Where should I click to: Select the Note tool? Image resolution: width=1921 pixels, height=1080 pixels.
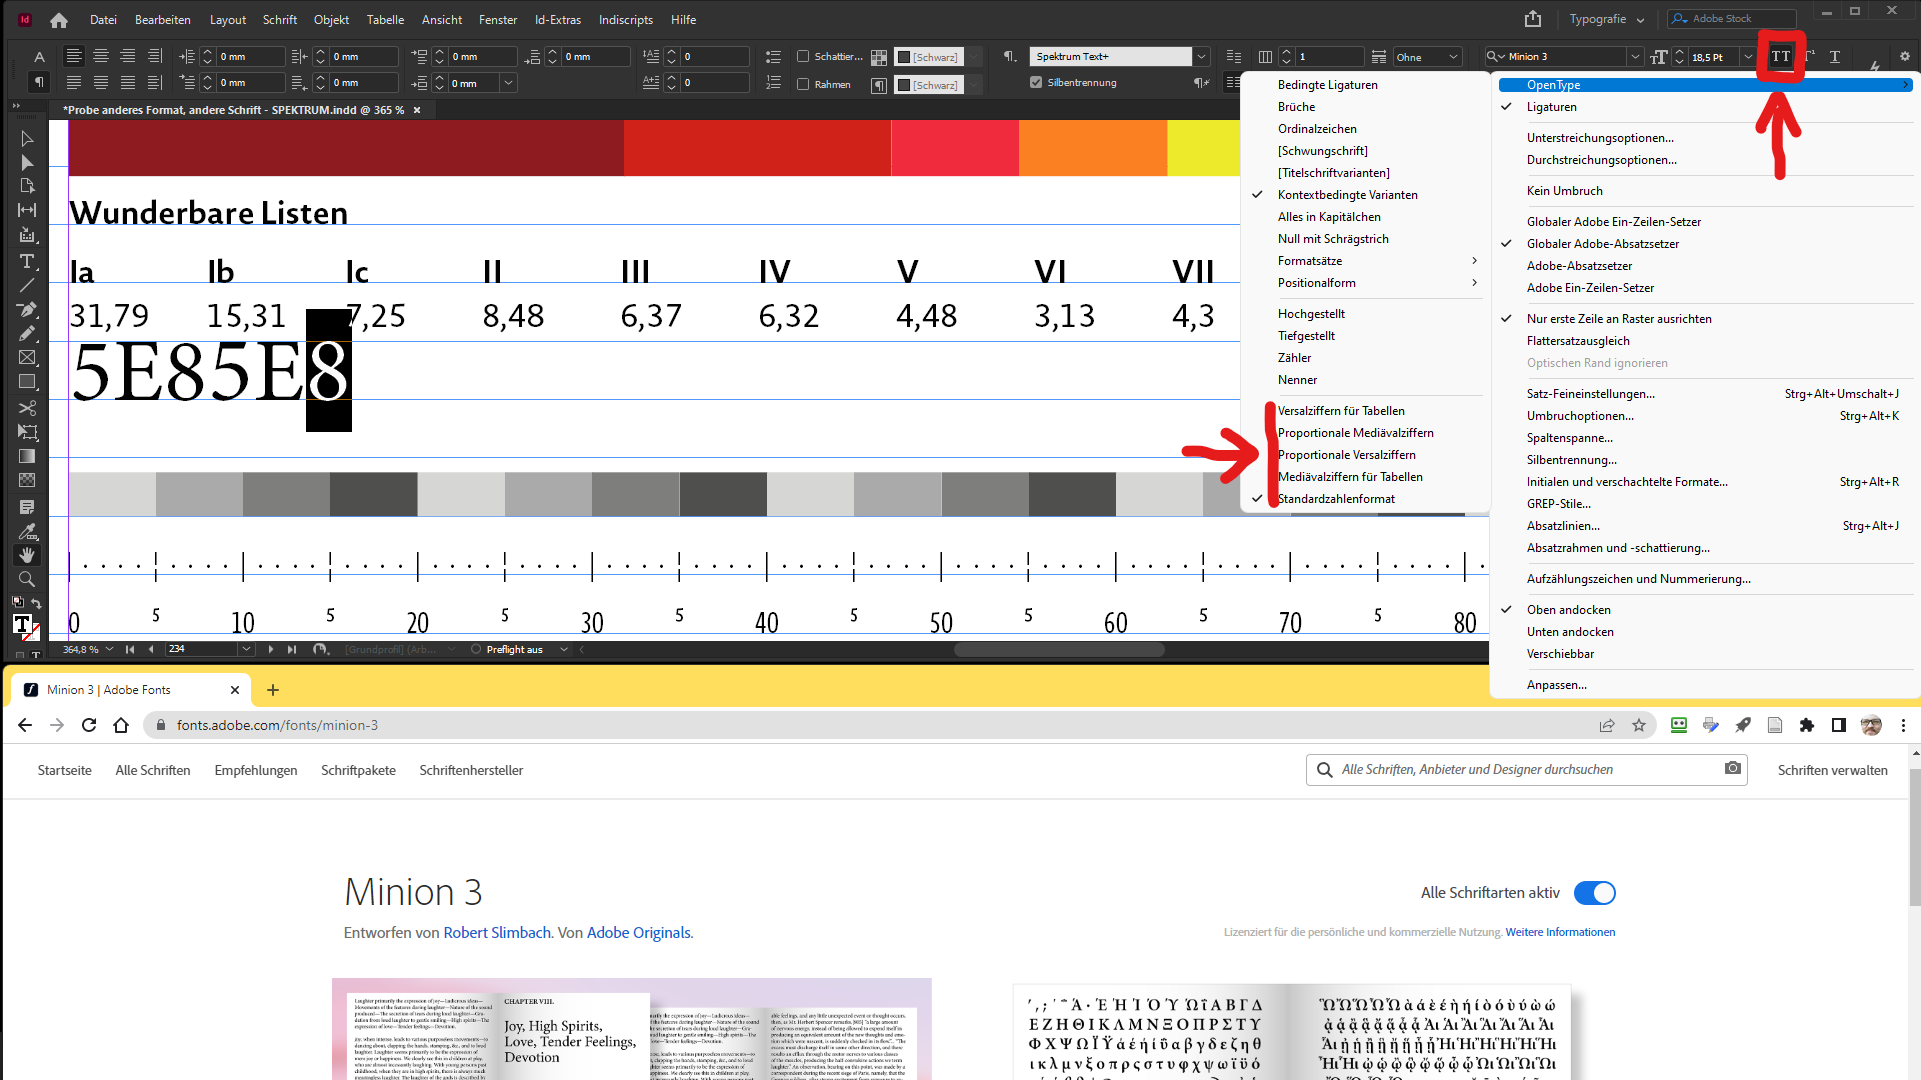27,507
